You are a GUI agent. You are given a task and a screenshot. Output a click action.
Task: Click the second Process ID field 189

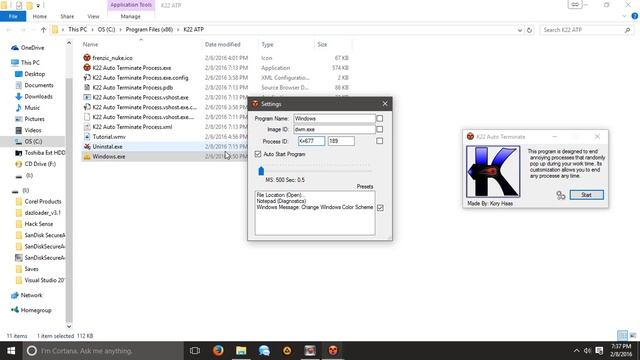[x=341, y=141]
